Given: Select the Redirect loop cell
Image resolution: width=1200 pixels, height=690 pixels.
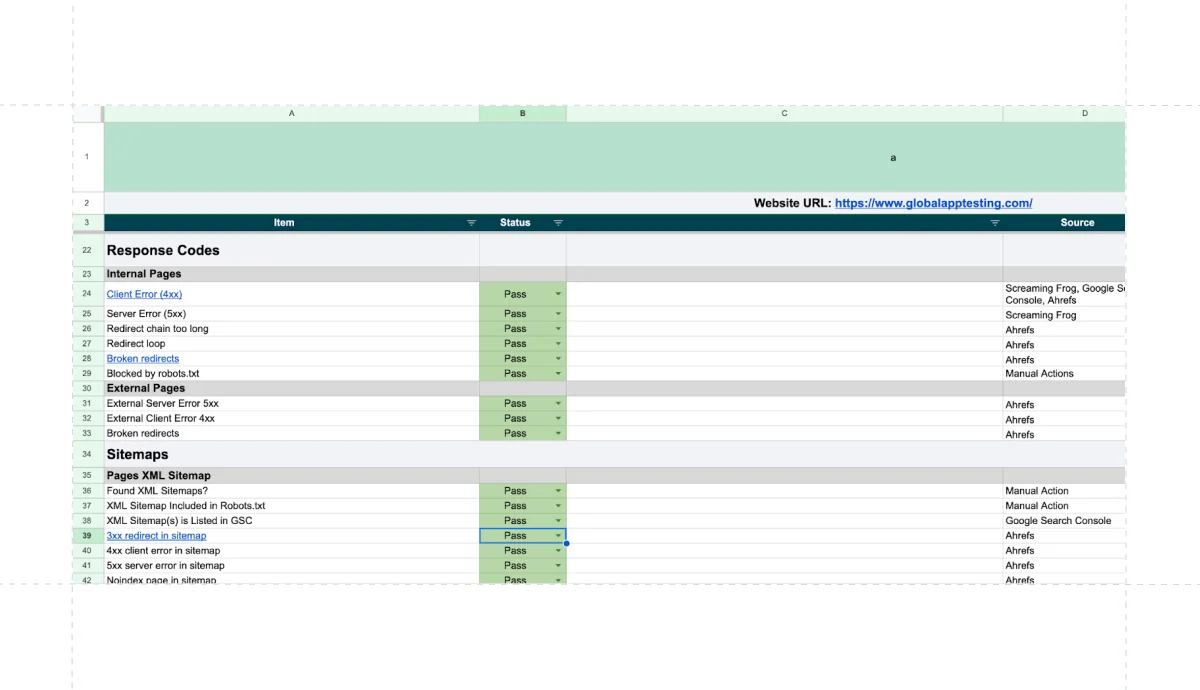Looking at the screenshot, I should [292, 344].
